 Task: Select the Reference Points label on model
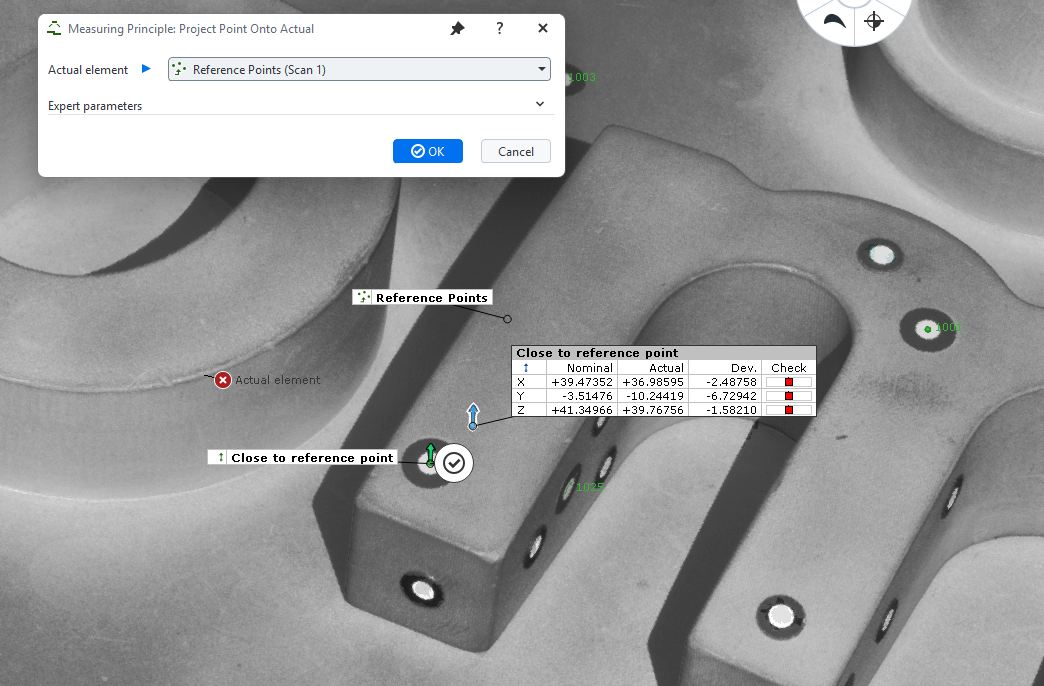click(x=422, y=297)
